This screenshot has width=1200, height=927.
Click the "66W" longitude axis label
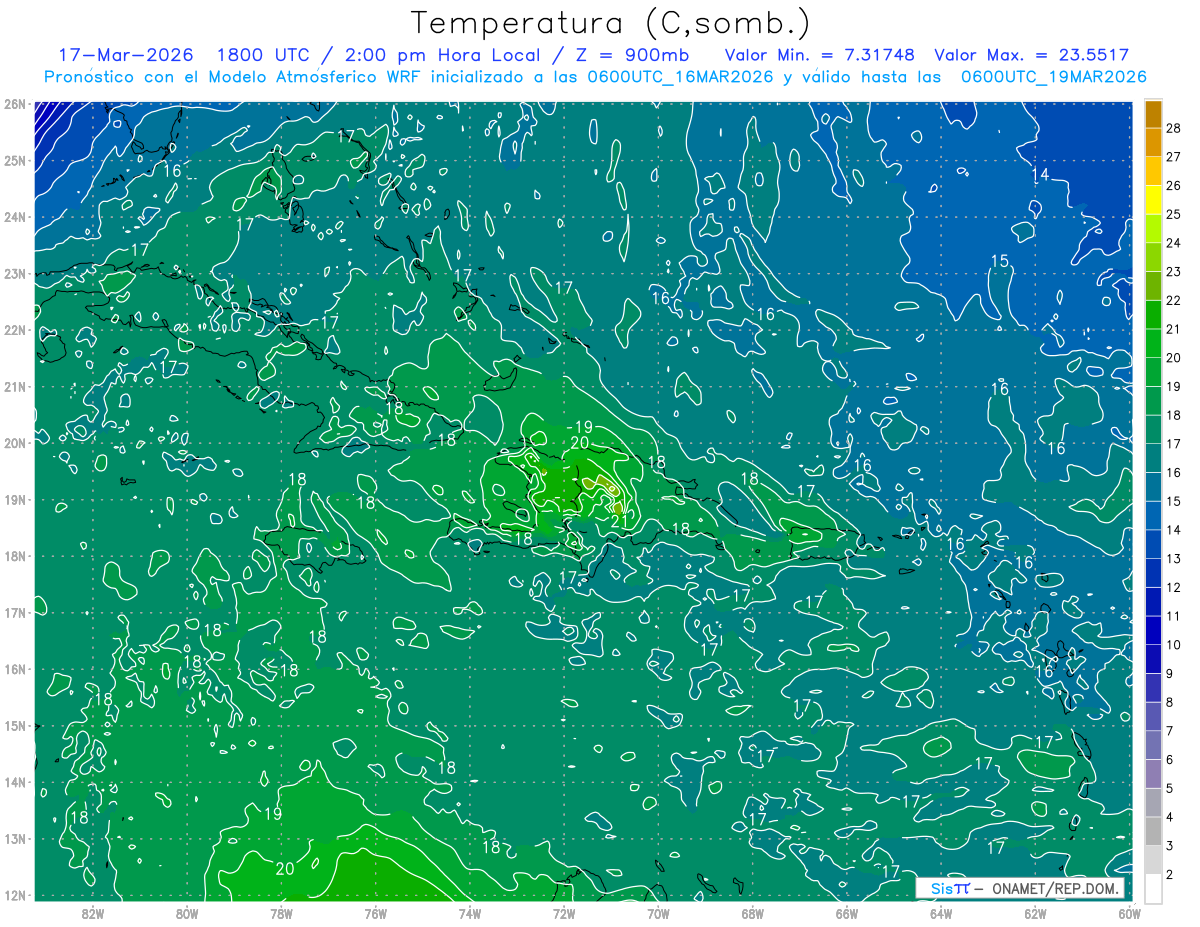(847, 913)
